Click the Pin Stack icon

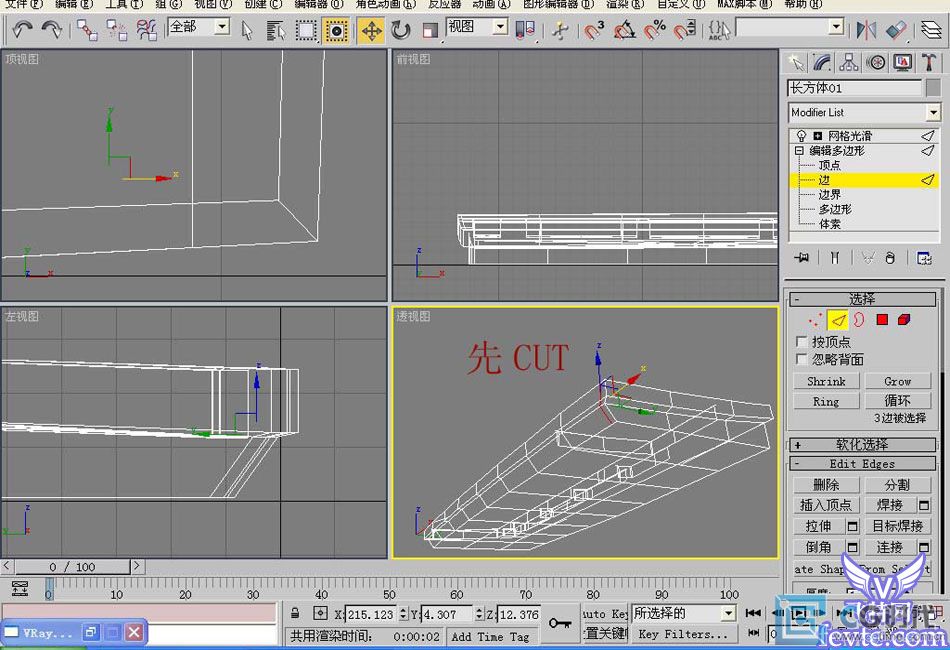point(802,258)
